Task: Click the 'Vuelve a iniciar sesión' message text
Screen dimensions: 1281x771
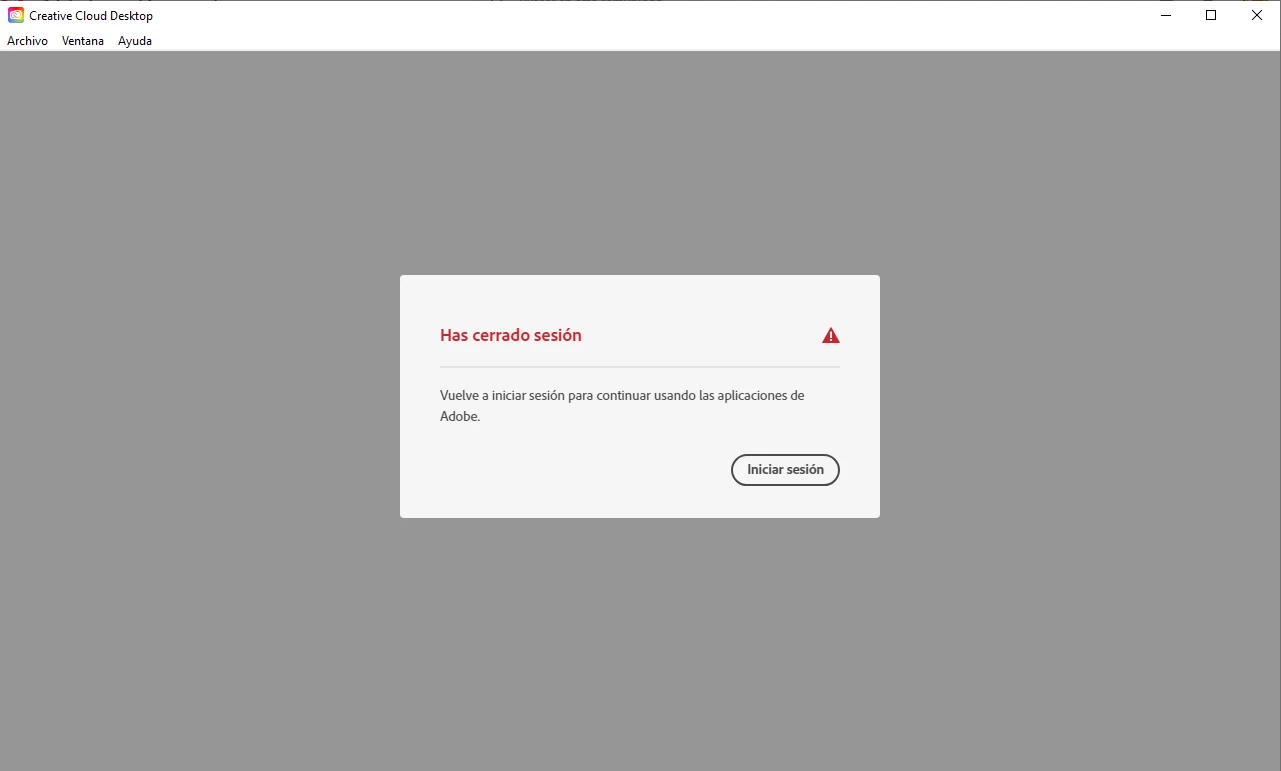Action: [622, 406]
